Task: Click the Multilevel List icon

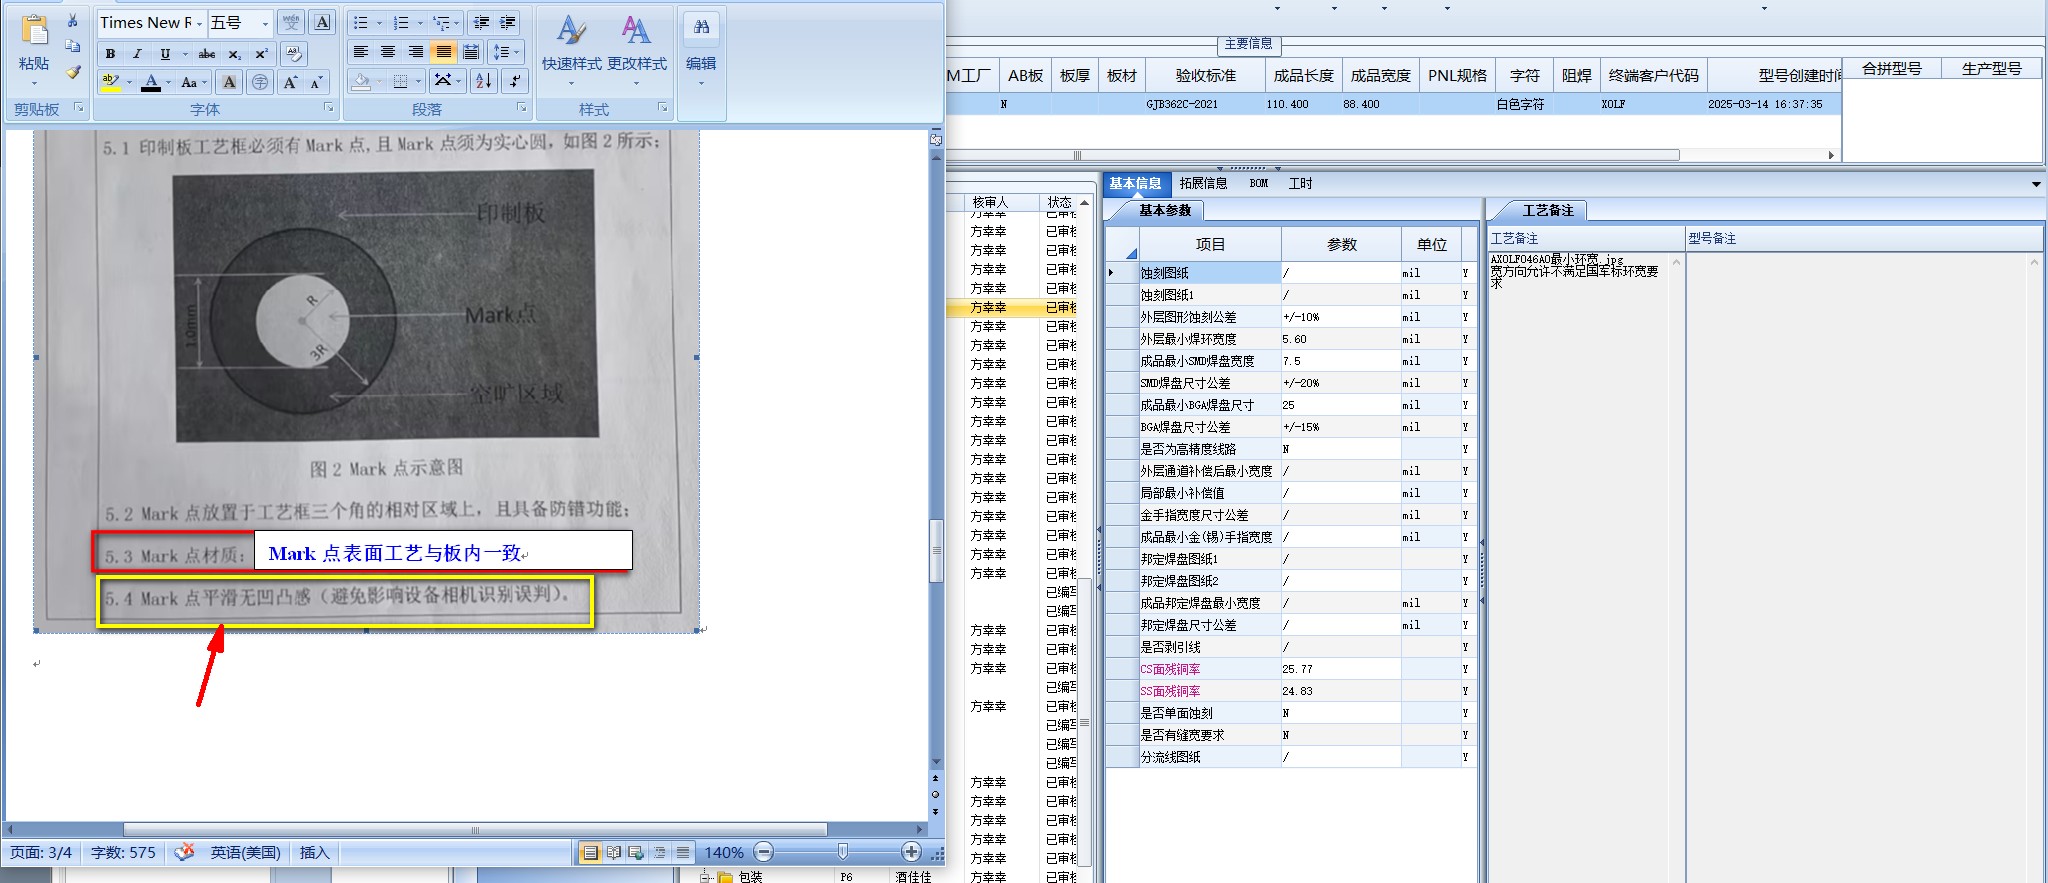Action: coord(441,22)
